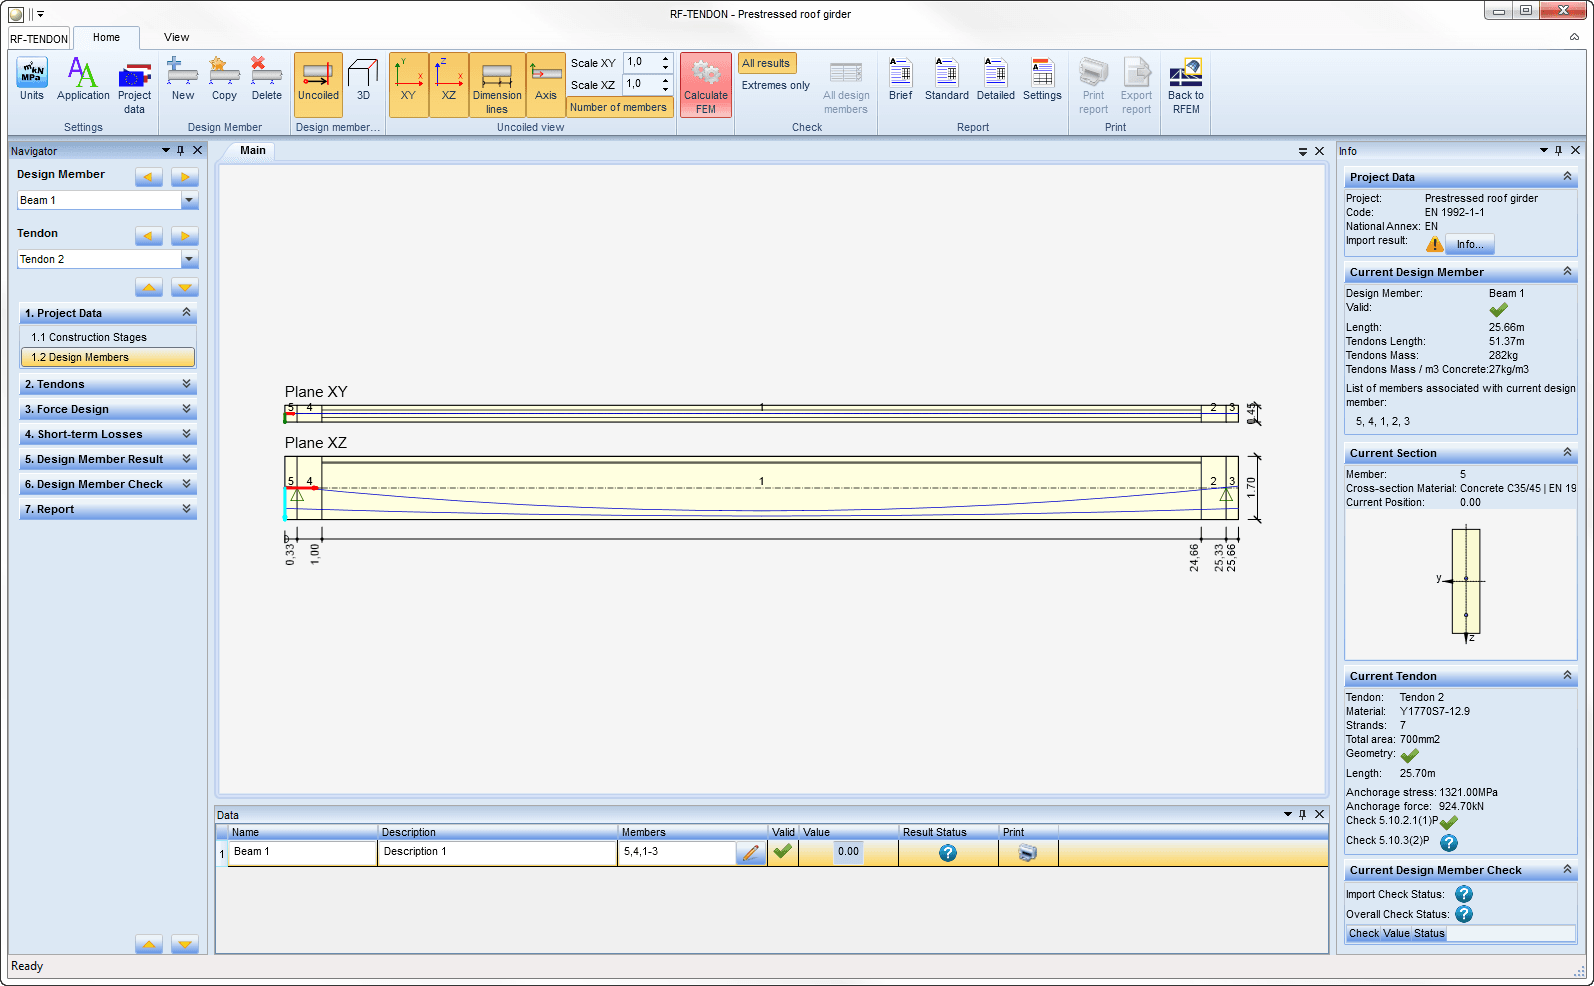
Task: Toggle Axis display
Action: coord(546,85)
